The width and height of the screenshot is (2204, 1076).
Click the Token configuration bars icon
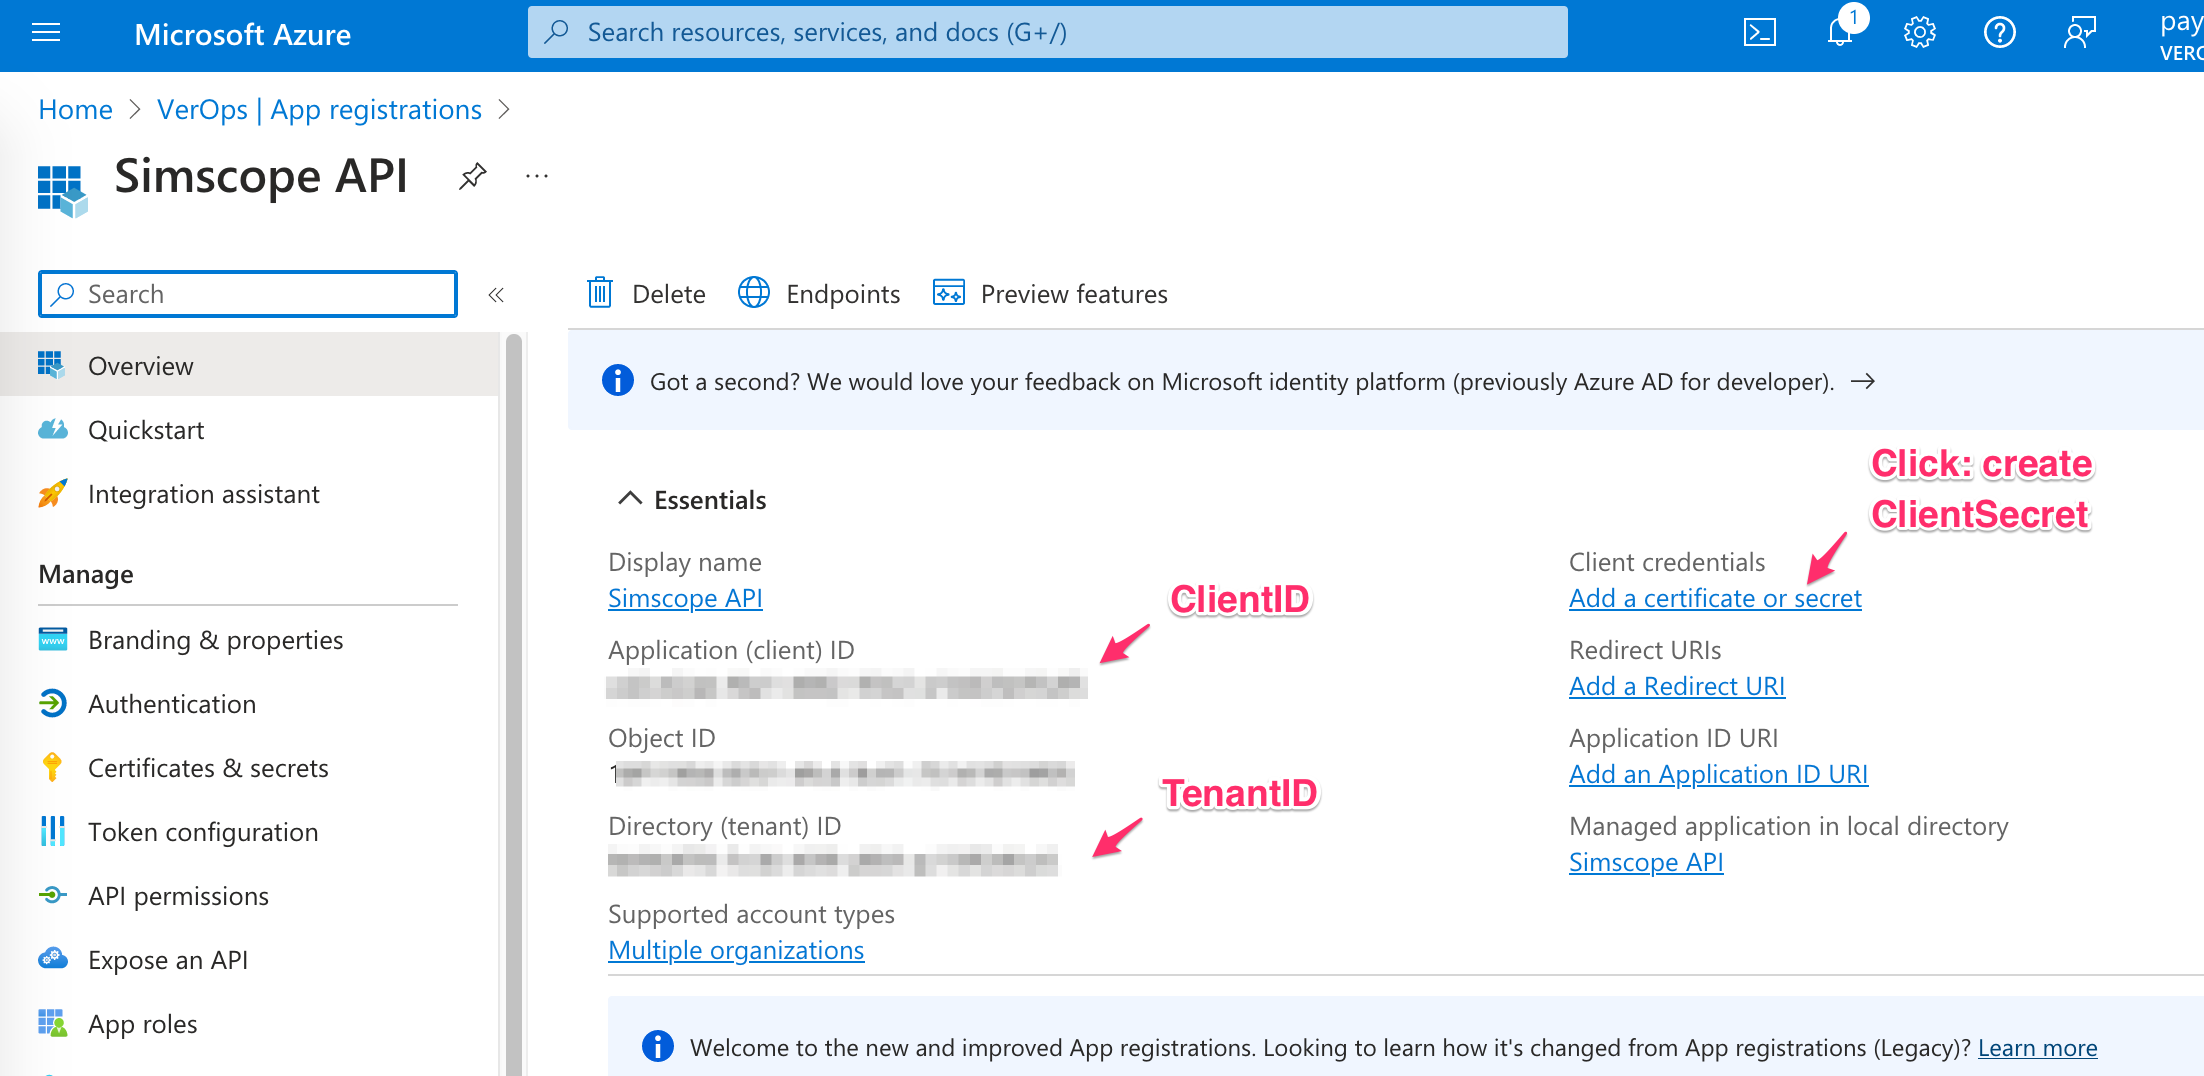tap(52, 831)
